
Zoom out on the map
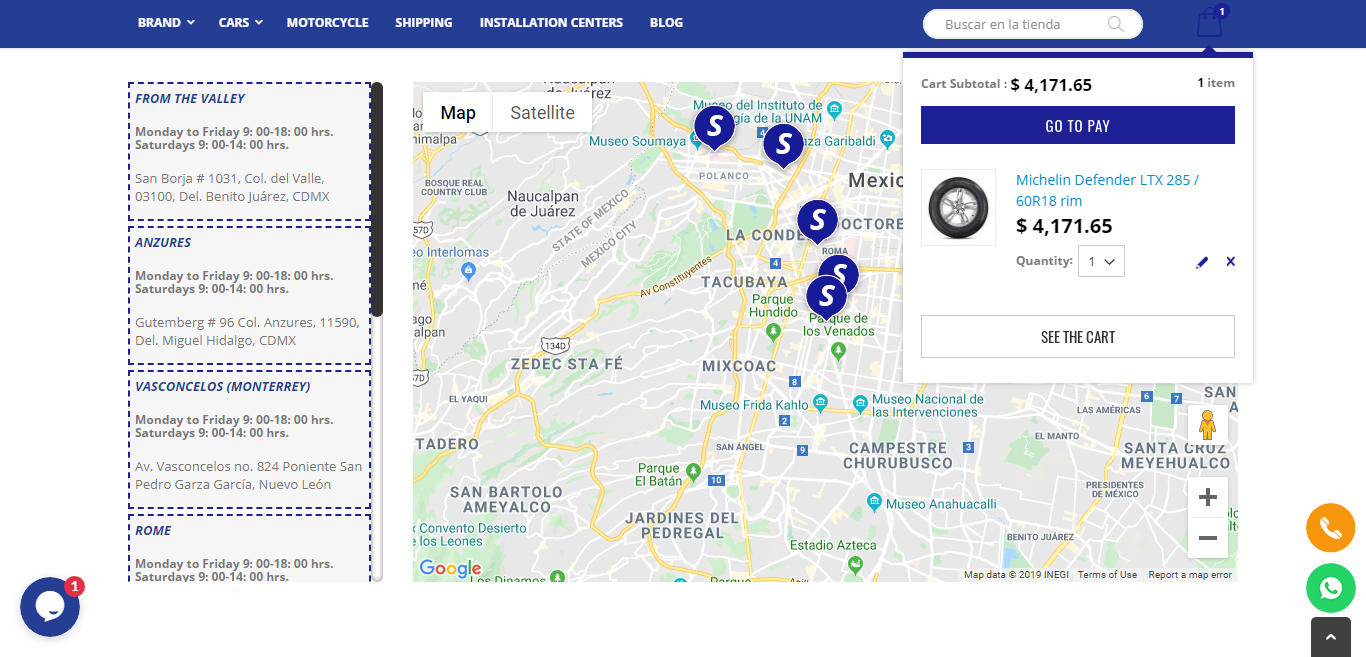(x=1207, y=538)
